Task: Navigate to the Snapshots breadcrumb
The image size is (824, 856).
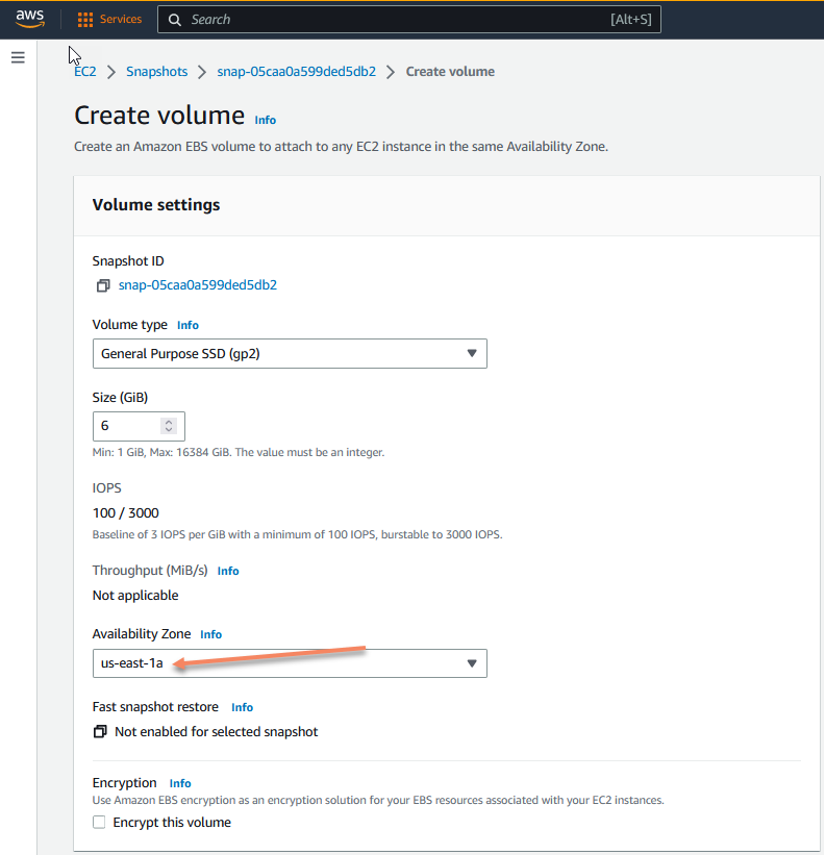Action: pos(156,71)
